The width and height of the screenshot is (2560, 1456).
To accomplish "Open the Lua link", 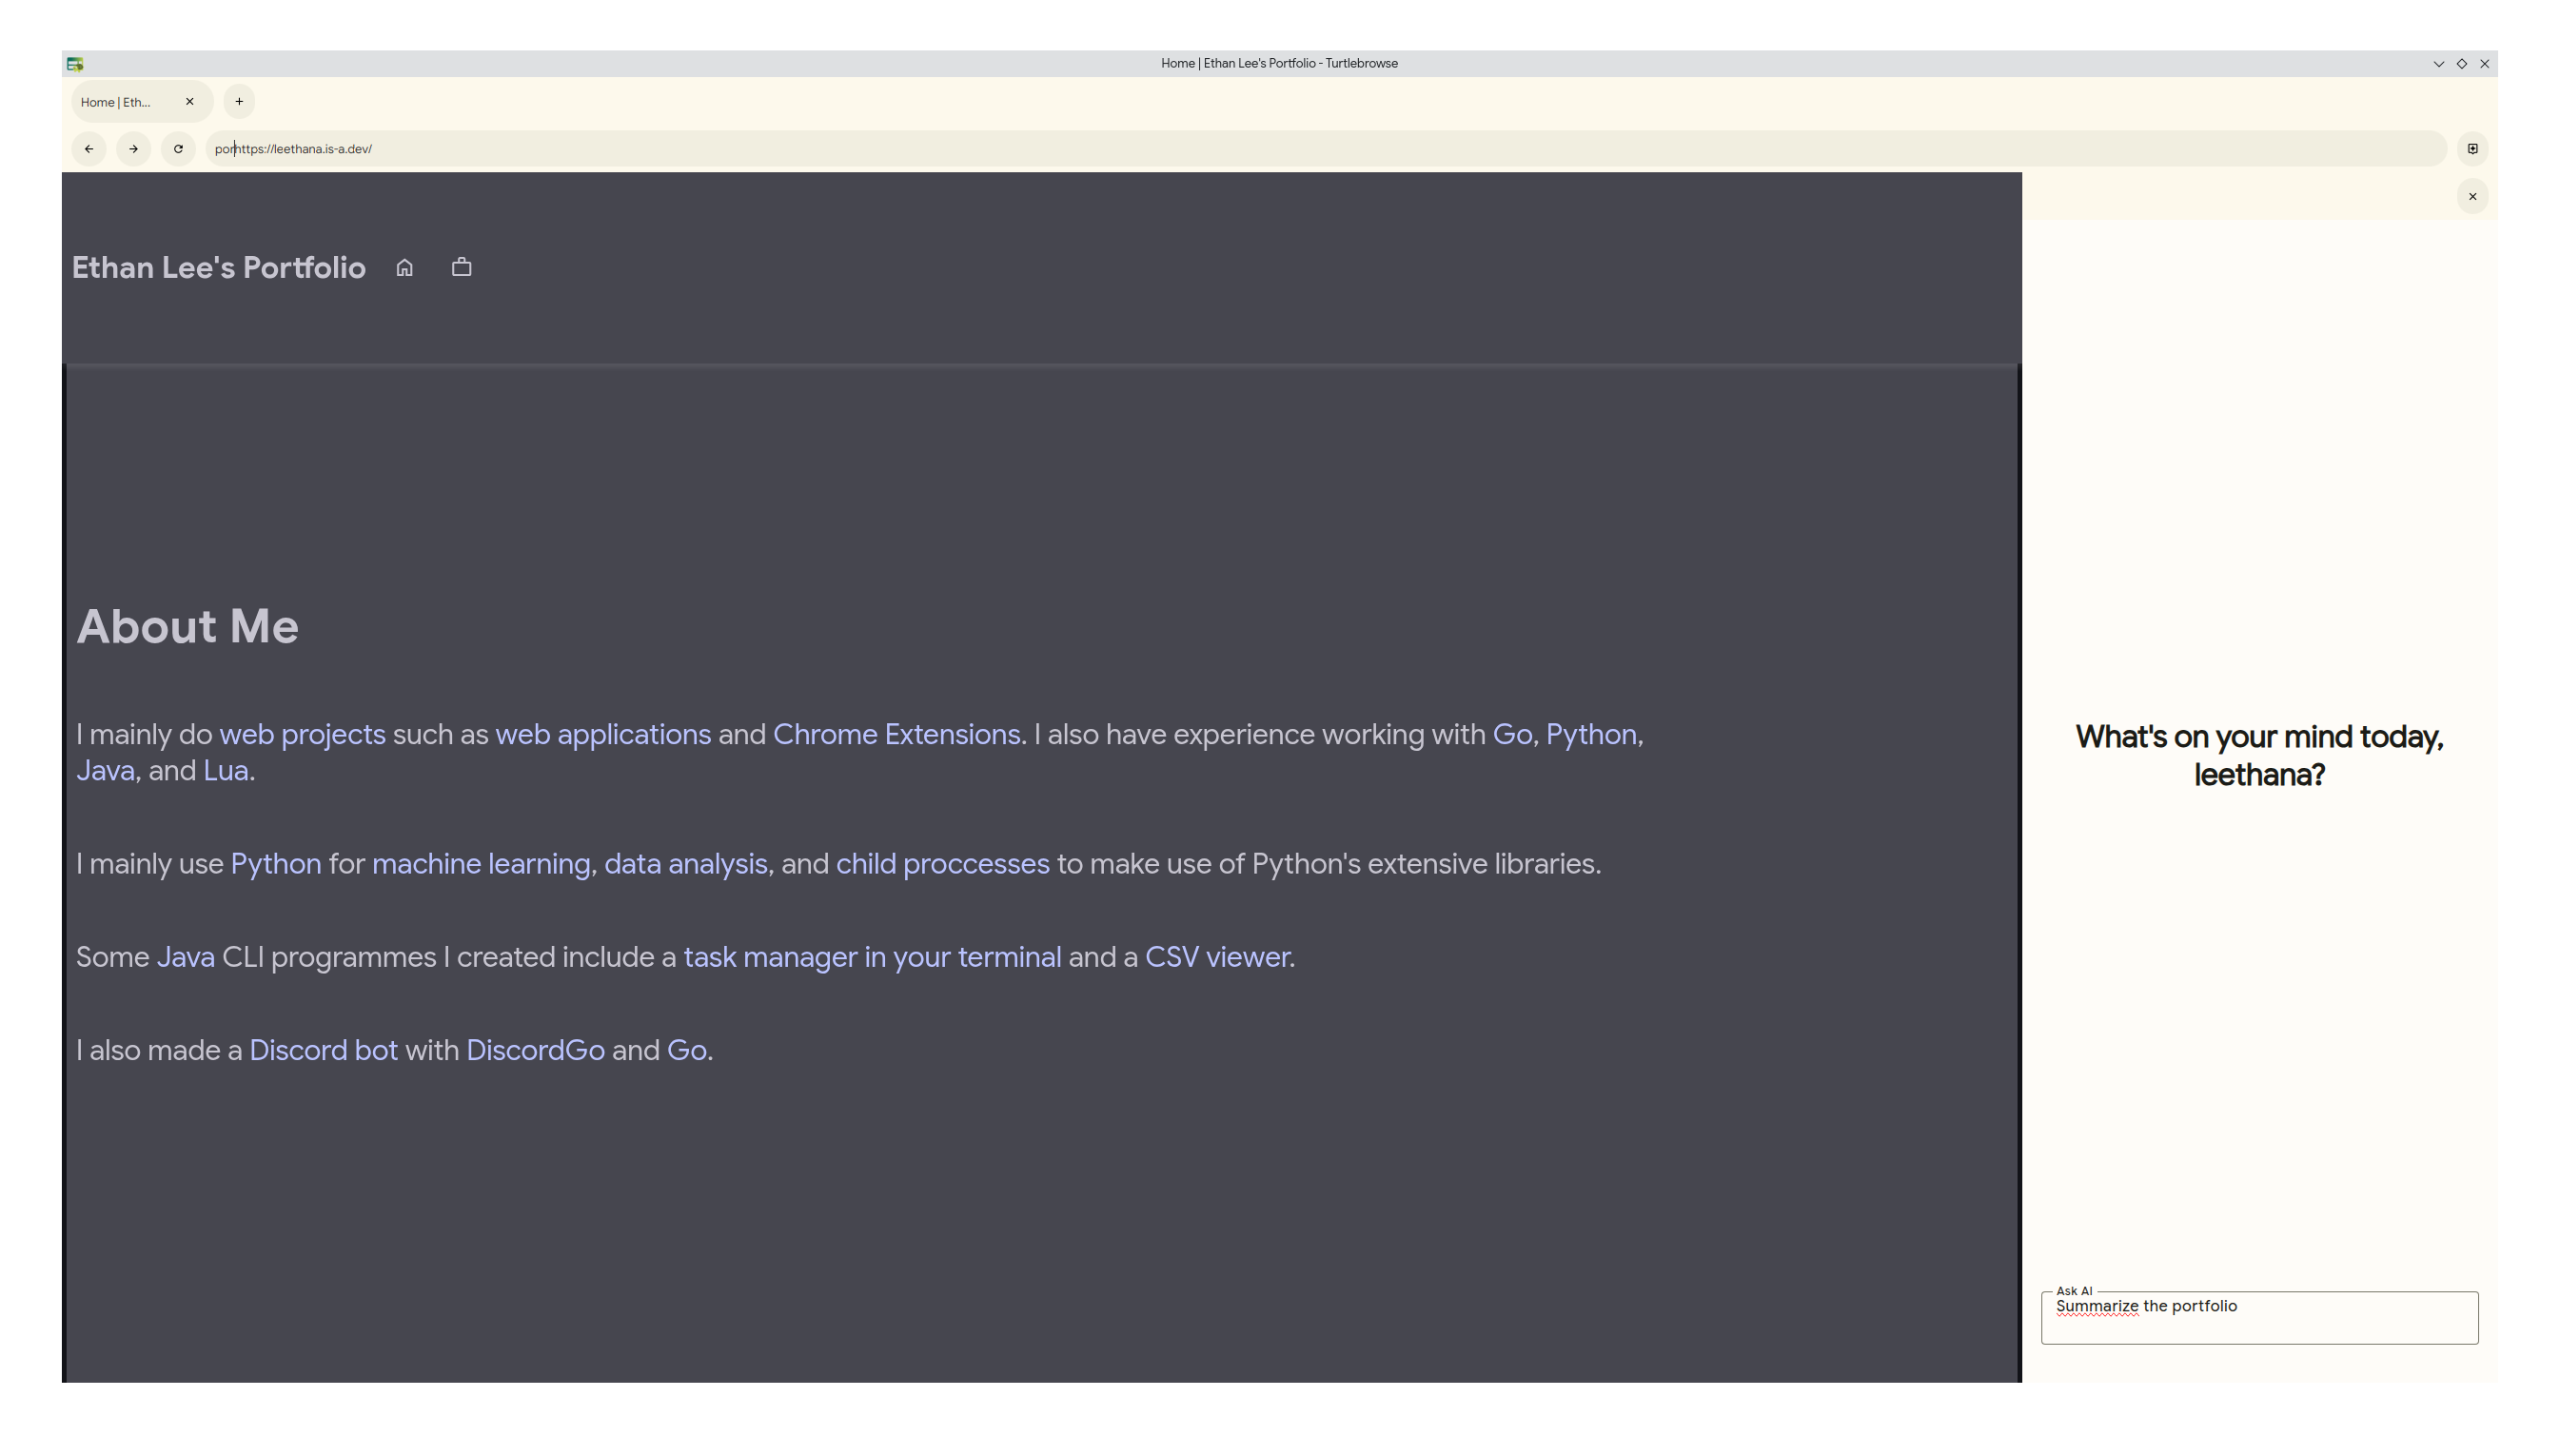I will click(226, 770).
